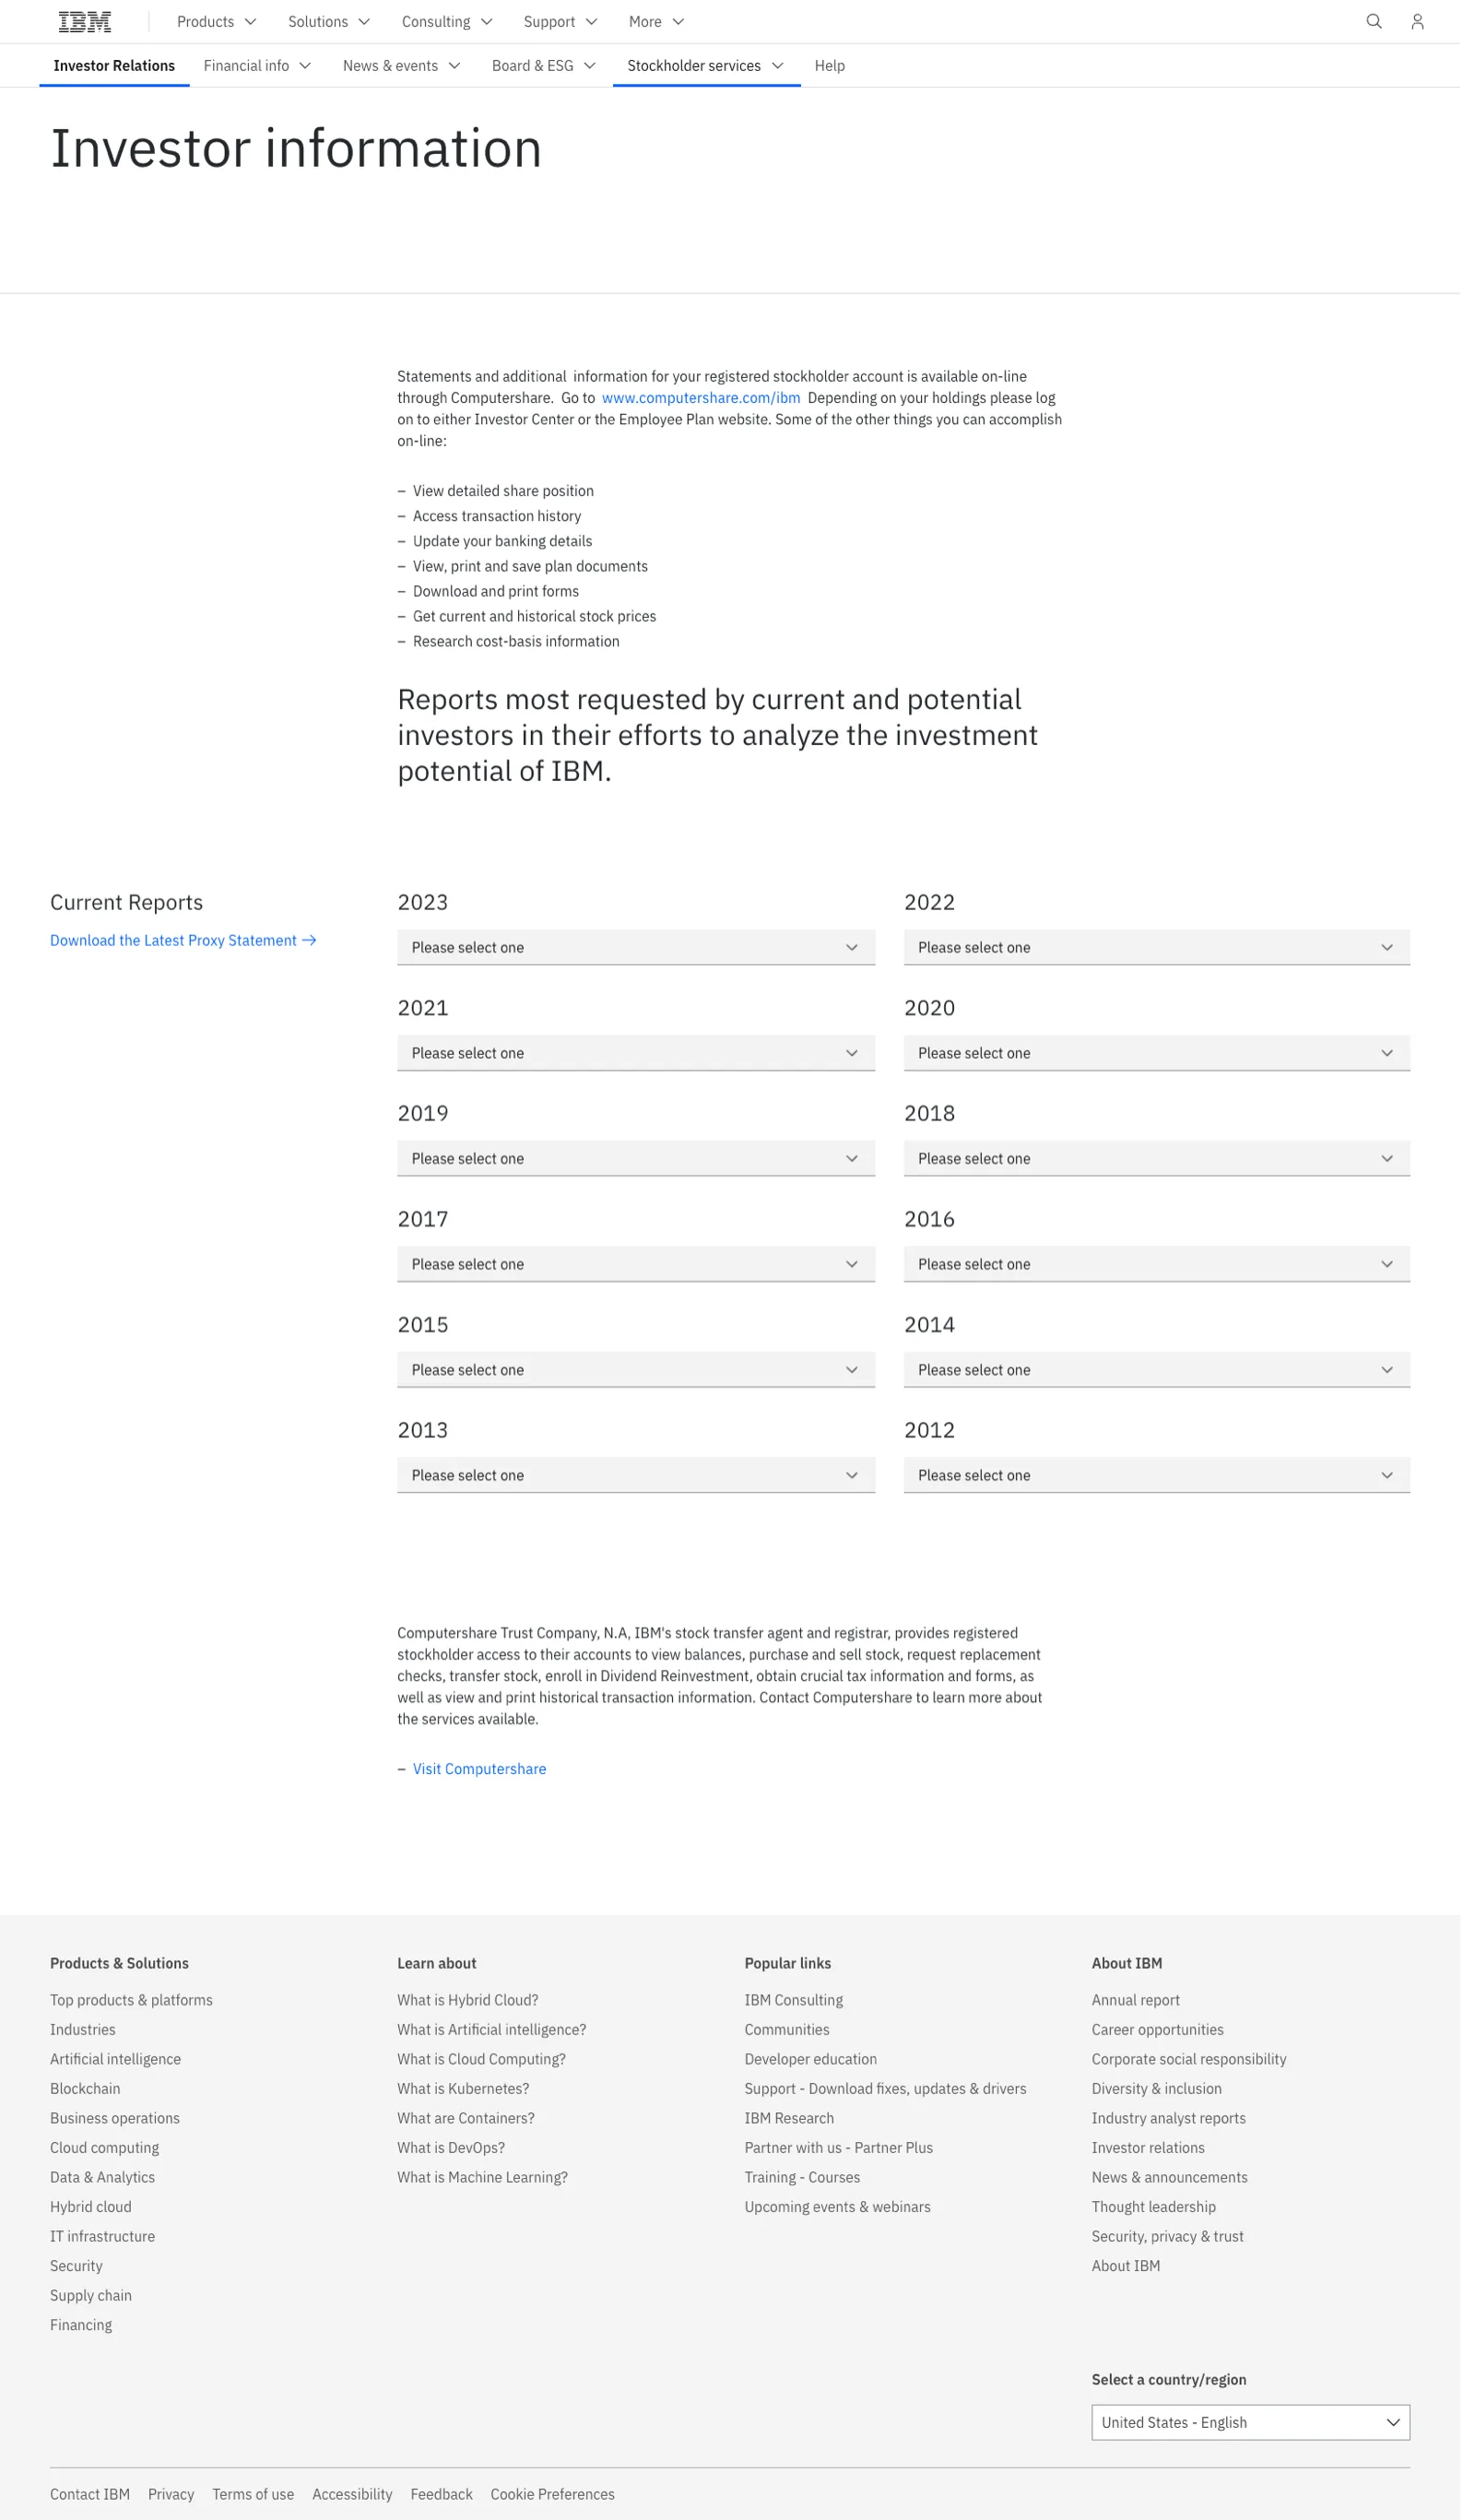Click the News & events chevron

[x=459, y=66]
